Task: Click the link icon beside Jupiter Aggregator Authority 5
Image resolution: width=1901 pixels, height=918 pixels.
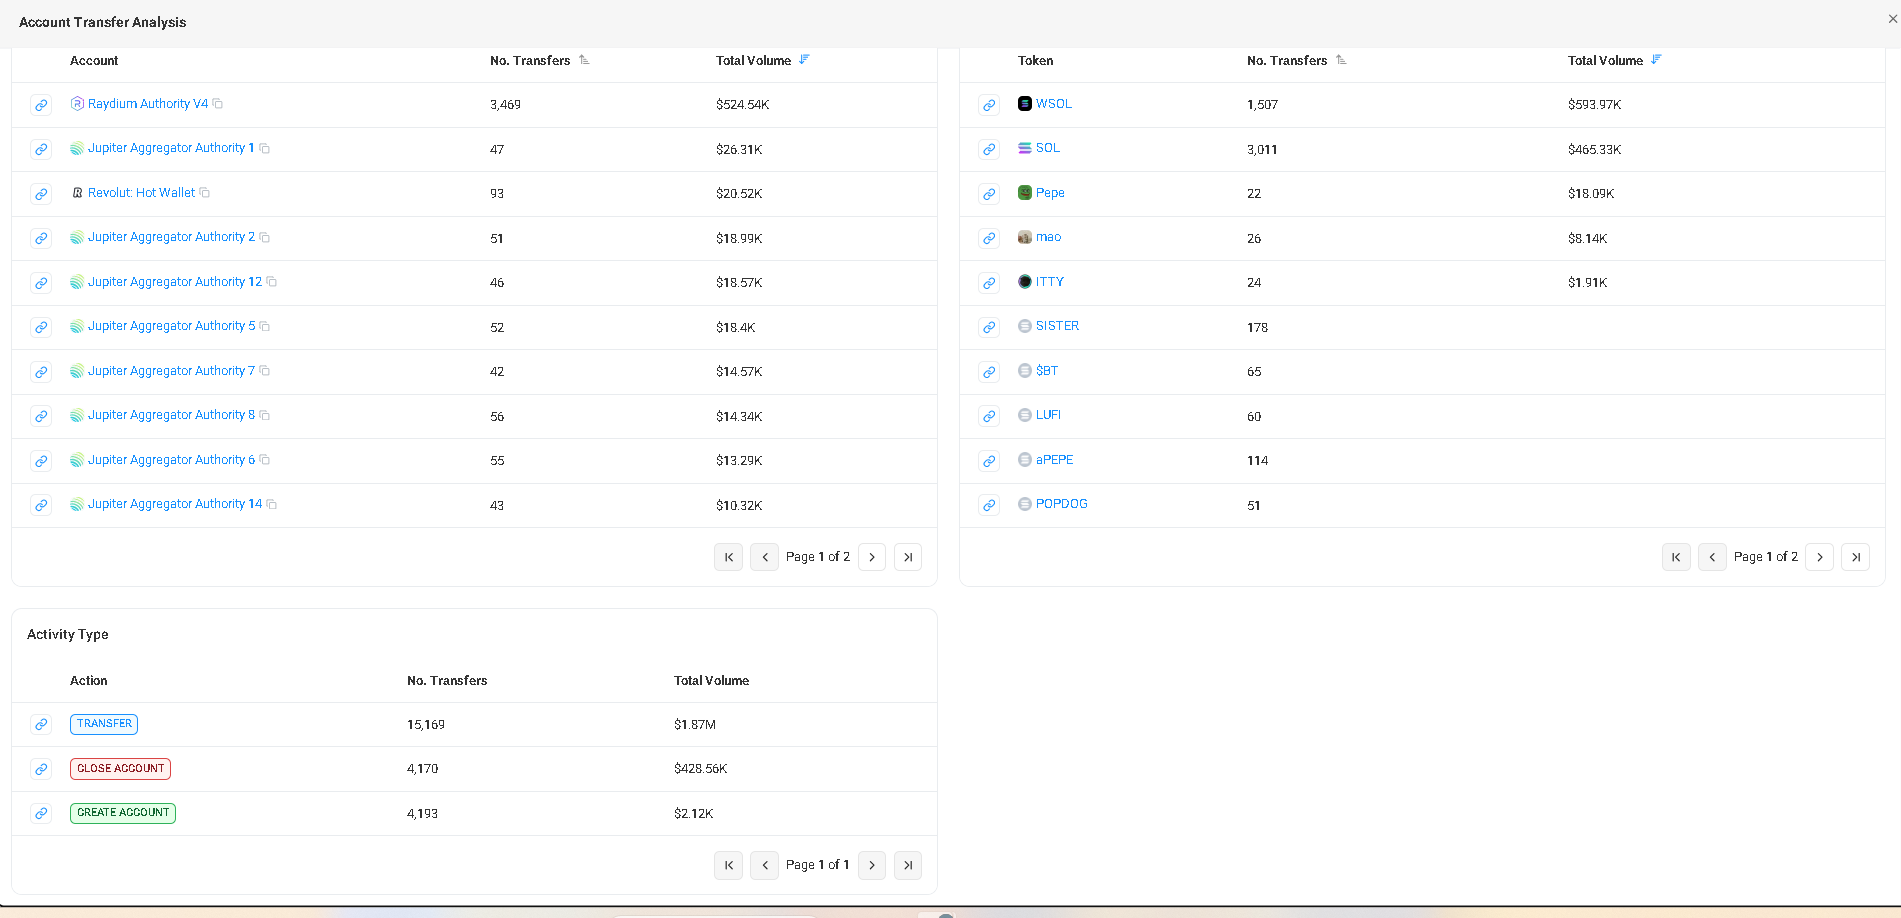Action: tap(41, 327)
